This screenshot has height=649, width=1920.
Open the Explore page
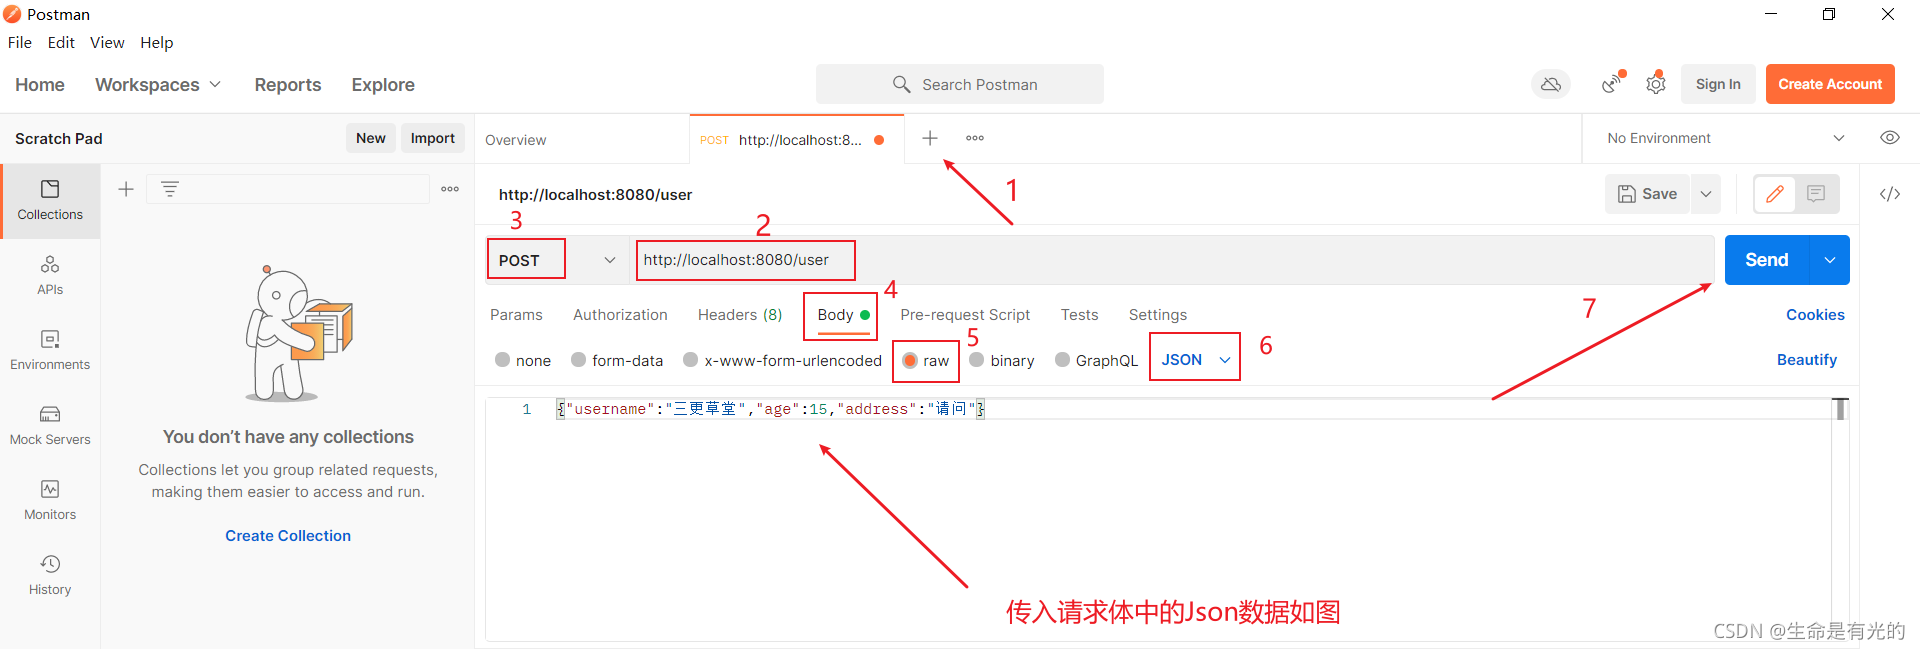pyautogui.click(x=383, y=85)
